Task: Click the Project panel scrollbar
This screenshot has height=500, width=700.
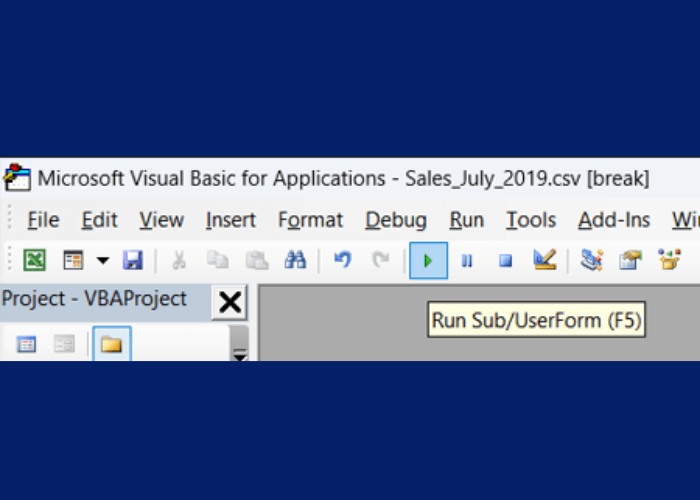Action: tap(239, 343)
